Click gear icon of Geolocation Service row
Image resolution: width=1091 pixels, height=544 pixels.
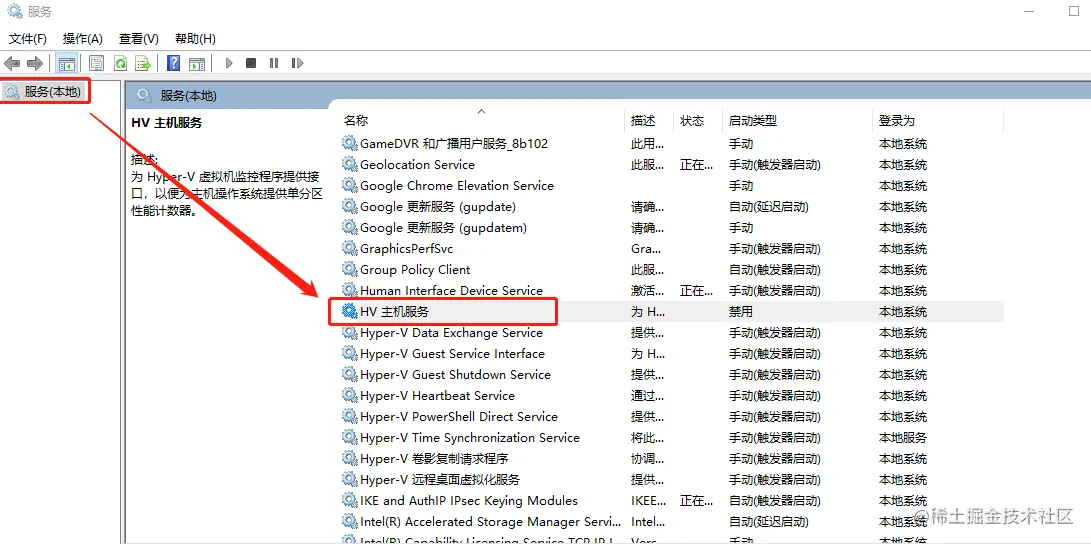pyautogui.click(x=349, y=164)
